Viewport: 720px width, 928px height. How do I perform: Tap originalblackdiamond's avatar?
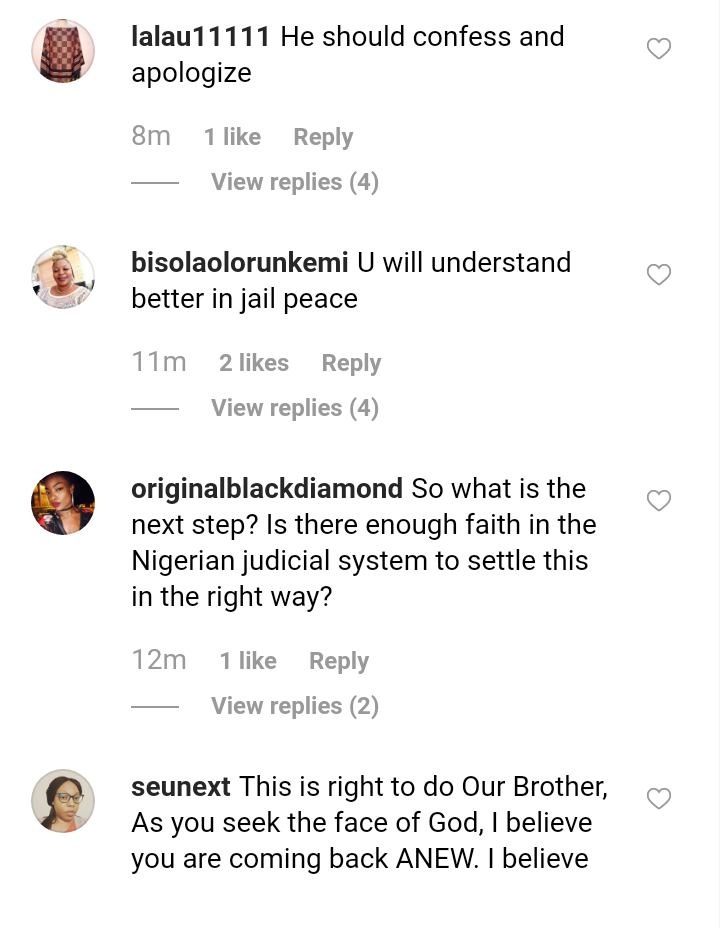click(x=63, y=503)
